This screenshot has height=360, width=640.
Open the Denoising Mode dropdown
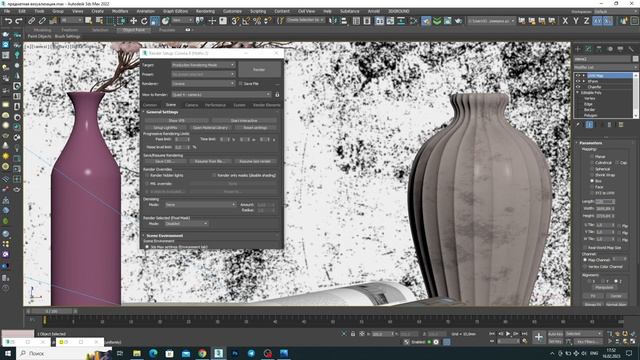click(x=200, y=204)
